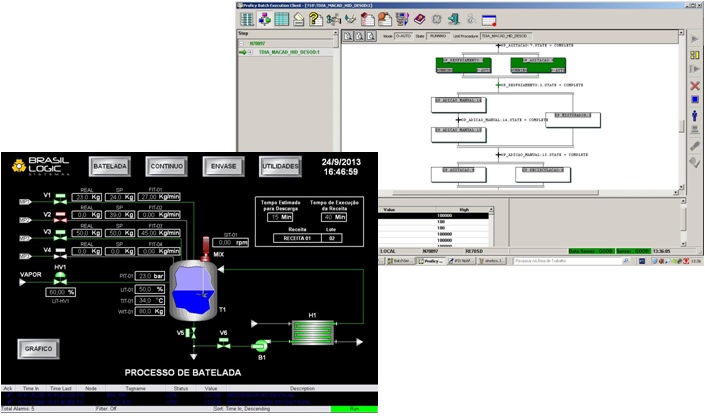The height and width of the screenshot is (416, 705).
Task: Open the CONTINUO process screen
Action: point(166,165)
